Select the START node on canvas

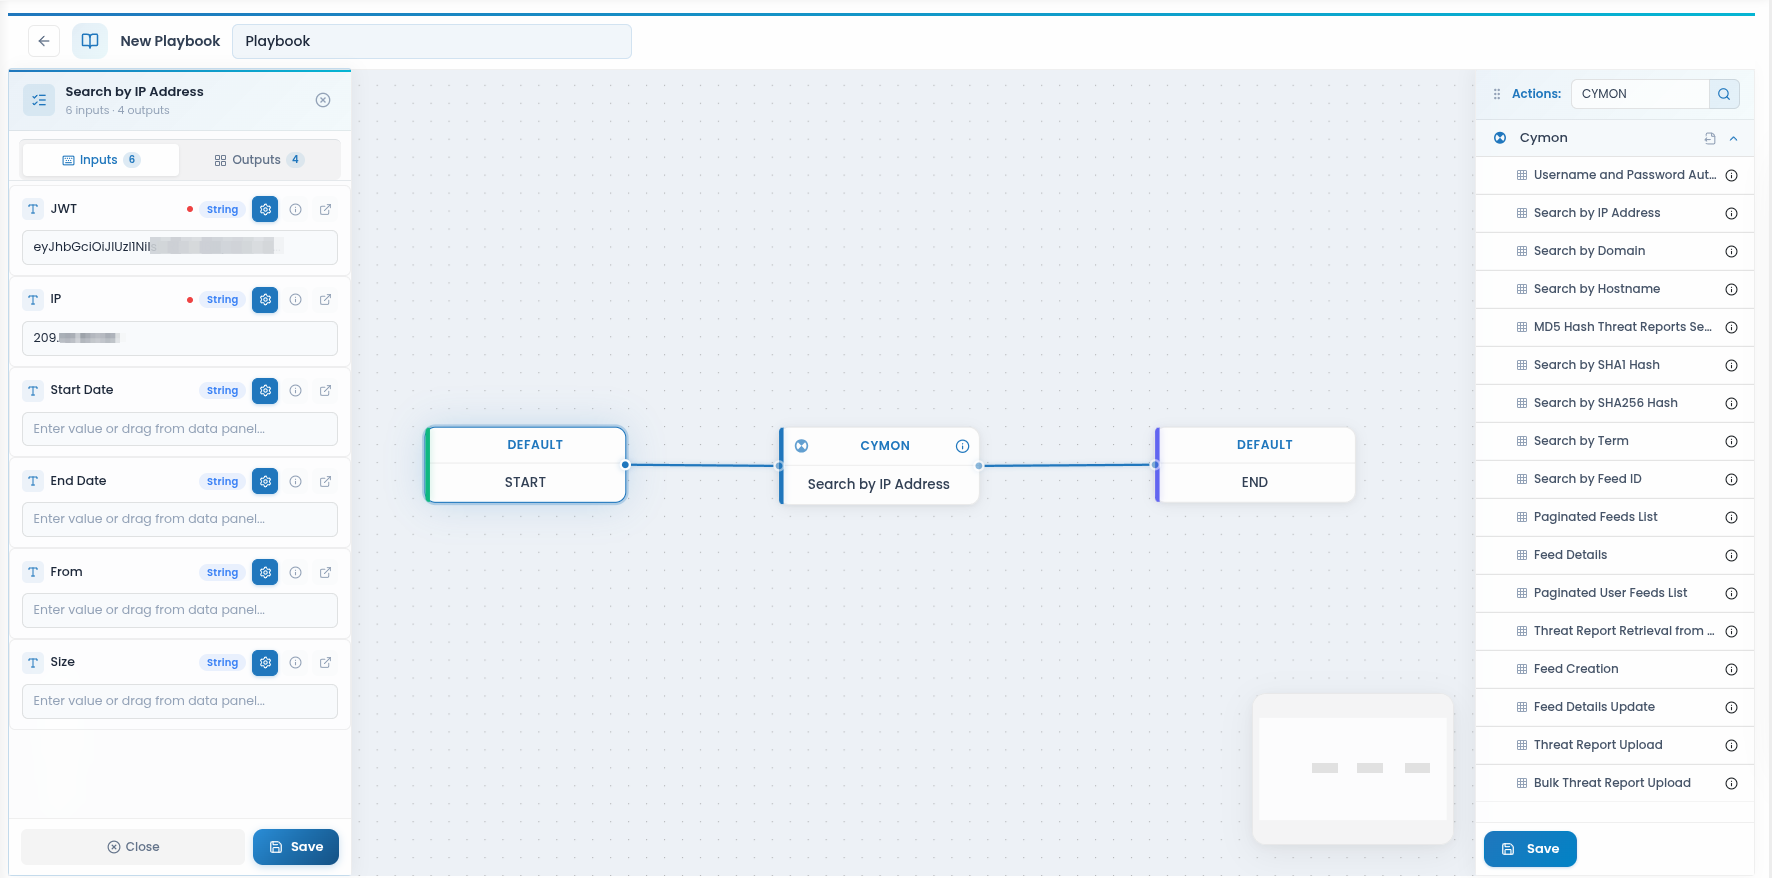coord(526,465)
